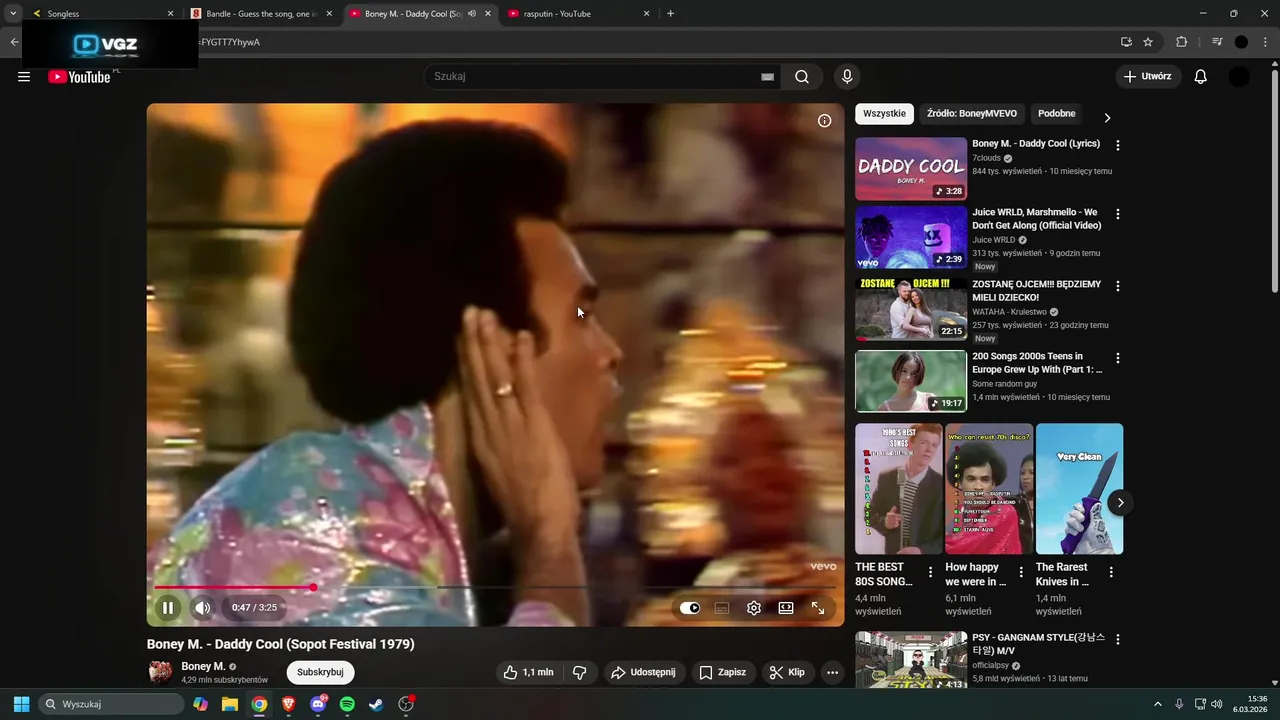
Task: Open options for ZOSTANĘ OJCEM video
Action: coord(1118,287)
